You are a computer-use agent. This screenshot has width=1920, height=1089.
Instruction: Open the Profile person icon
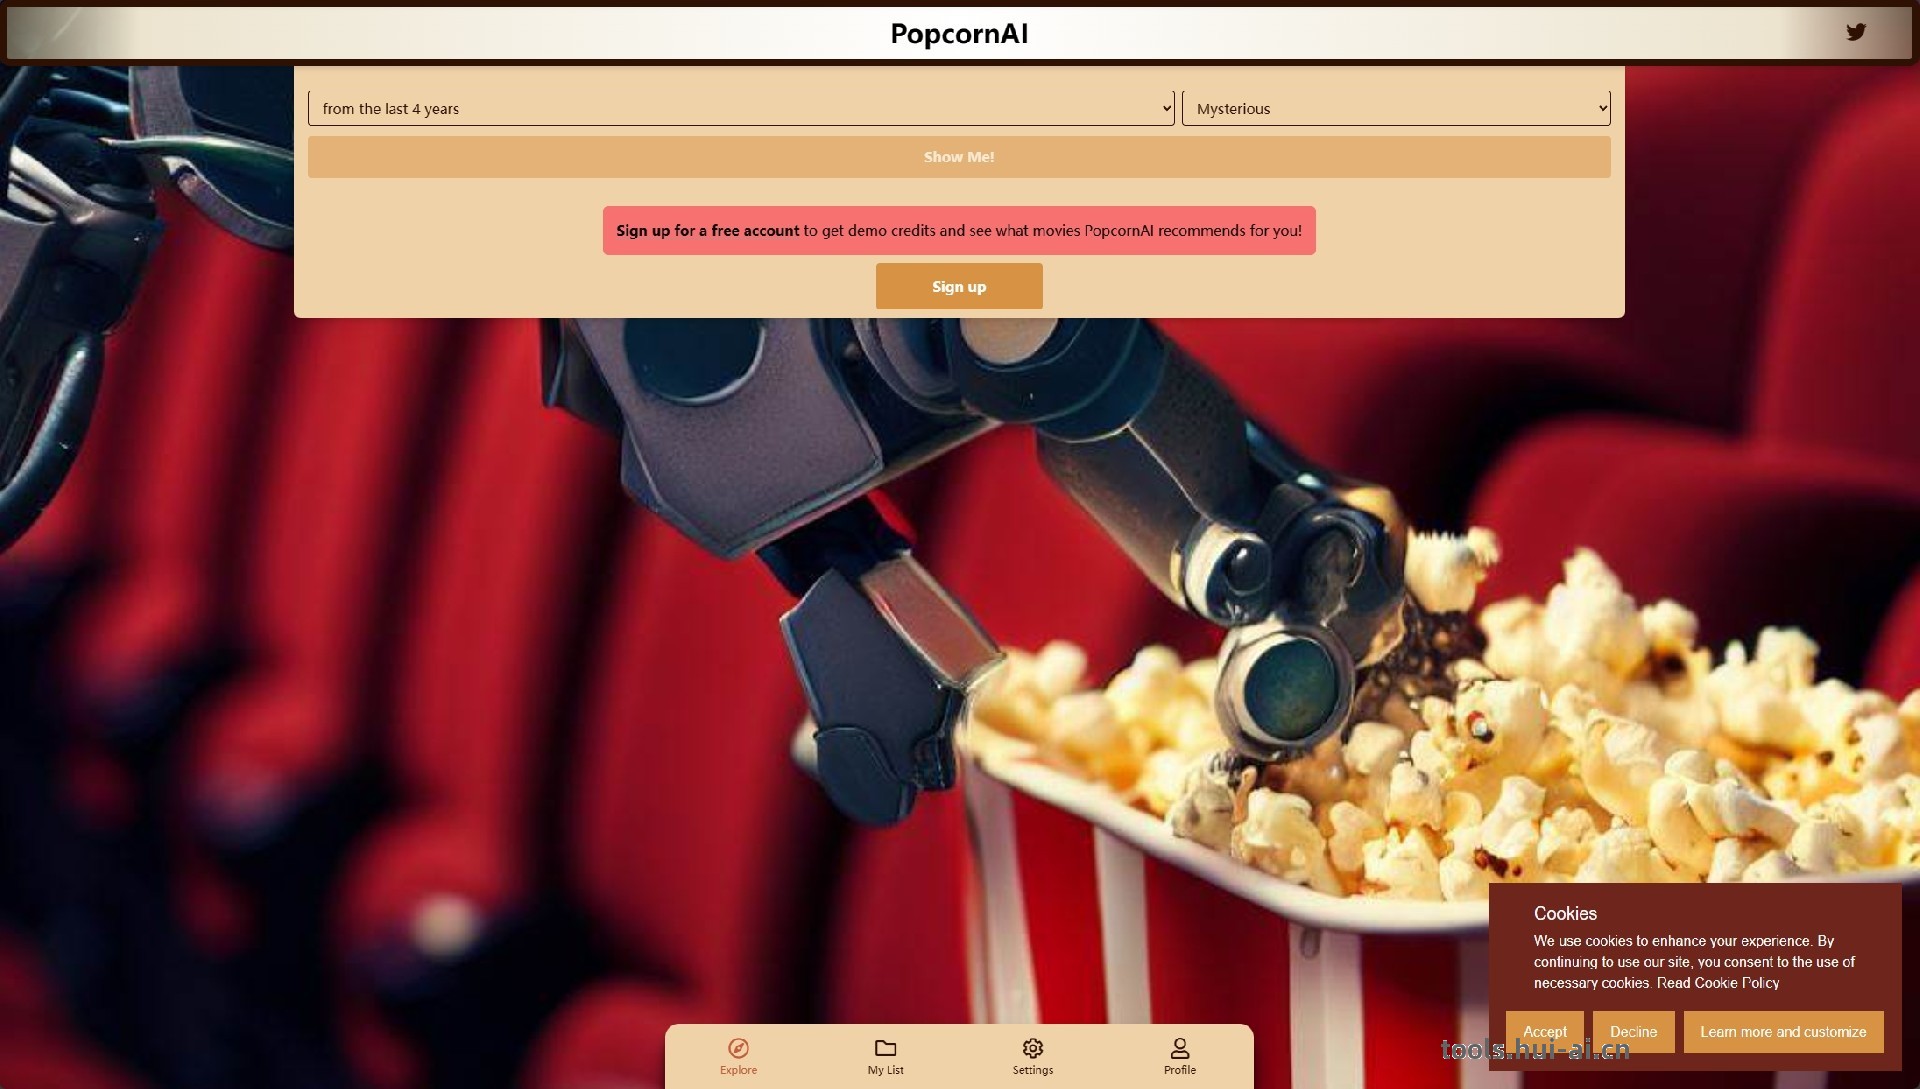coord(1179,1048)
